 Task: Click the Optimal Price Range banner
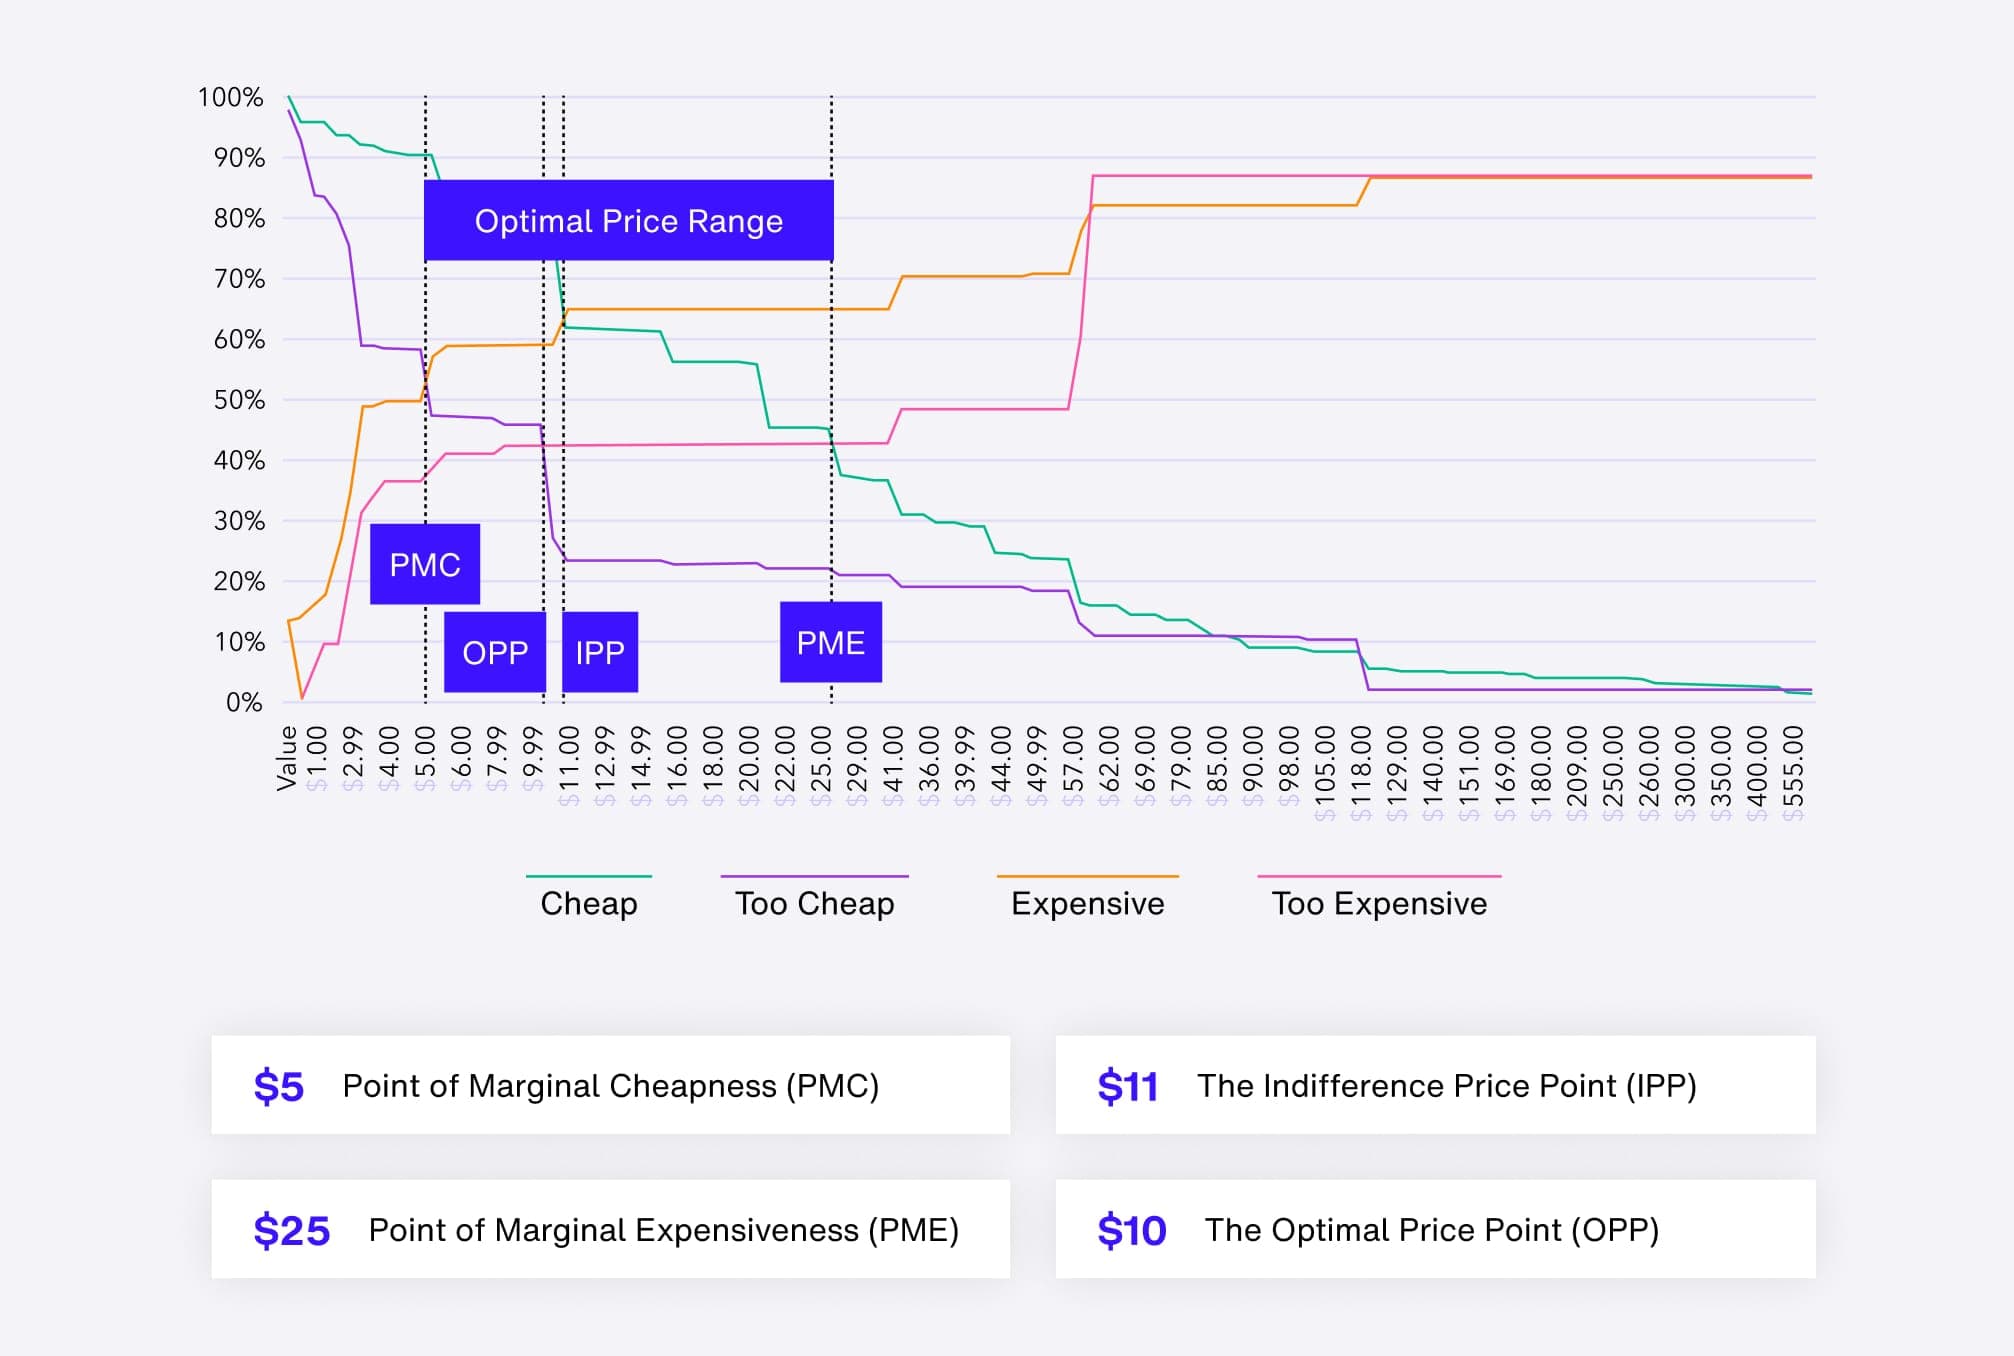[628, 221]
